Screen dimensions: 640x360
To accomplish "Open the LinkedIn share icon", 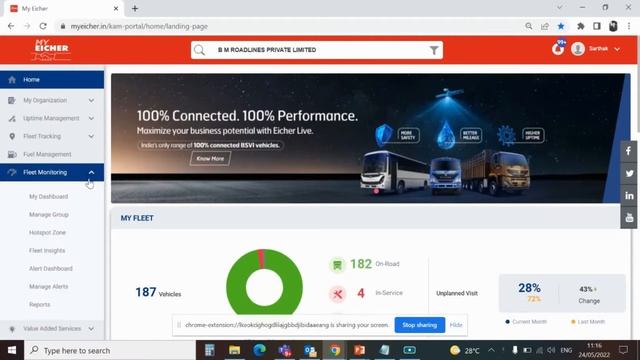I will [x=629, y=196].
